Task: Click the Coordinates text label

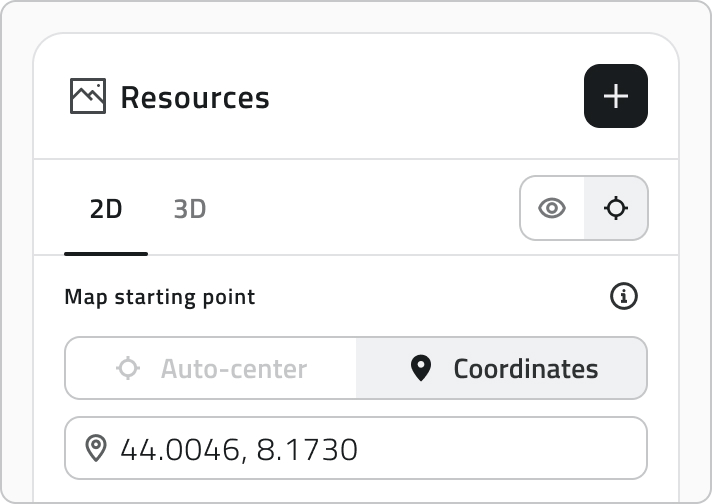Action: click(x=526, y=369)
